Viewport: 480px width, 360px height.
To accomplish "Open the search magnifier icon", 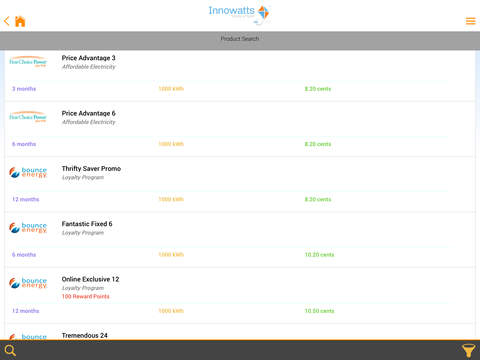I will (x=10, y=350).
